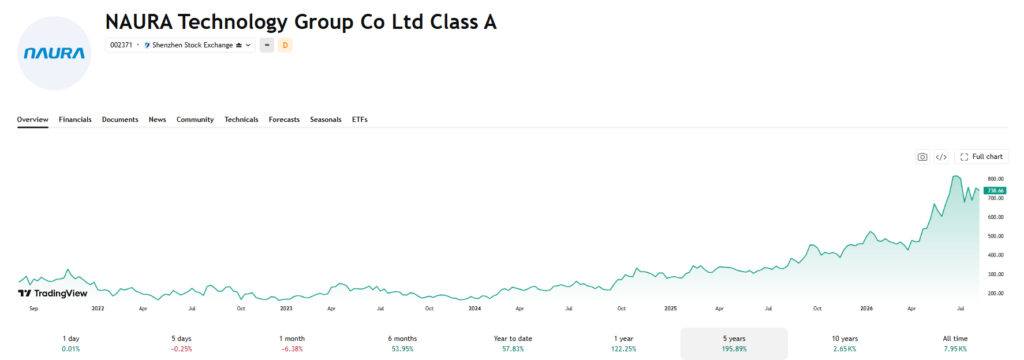
Task: Switch to the Financials tab
Action: (75, 120)
